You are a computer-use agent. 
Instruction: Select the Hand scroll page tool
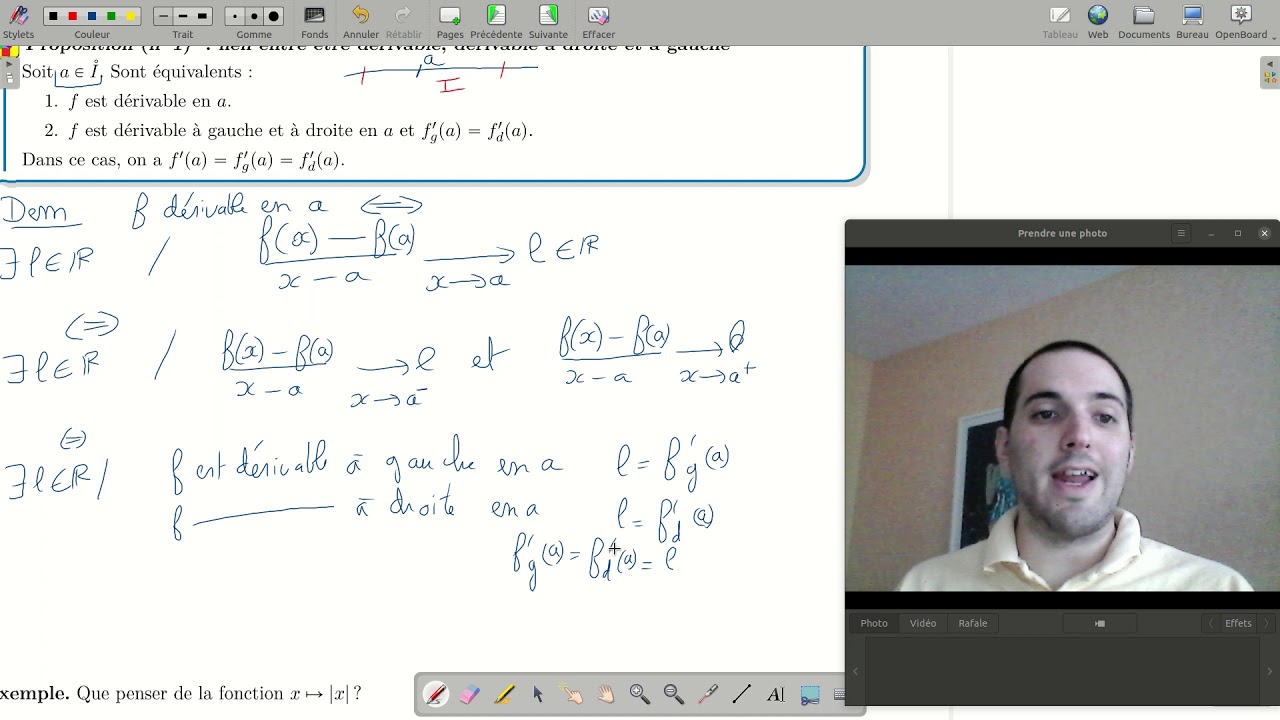(605, 694)
